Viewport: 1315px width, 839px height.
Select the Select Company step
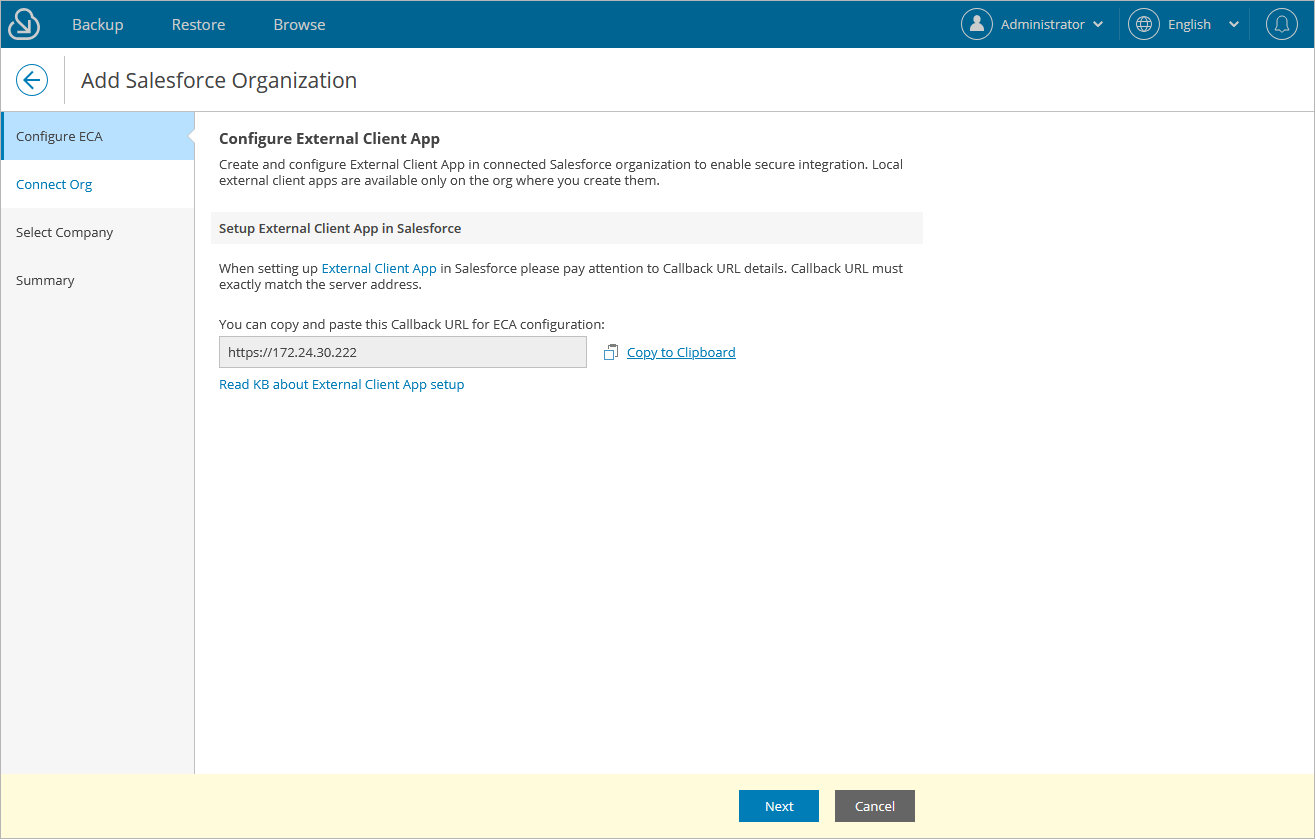tap(64, 232)
